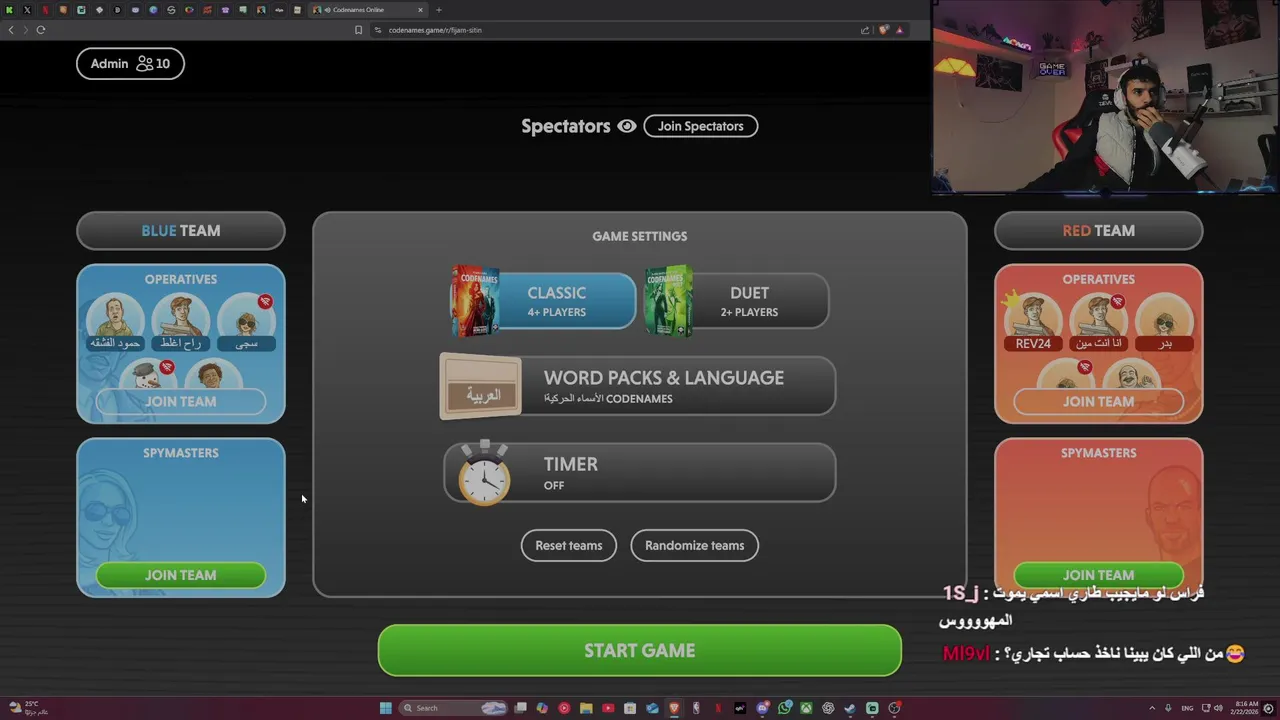
Task: Toggle the Spectators eye icon
Action: point(627,126)
